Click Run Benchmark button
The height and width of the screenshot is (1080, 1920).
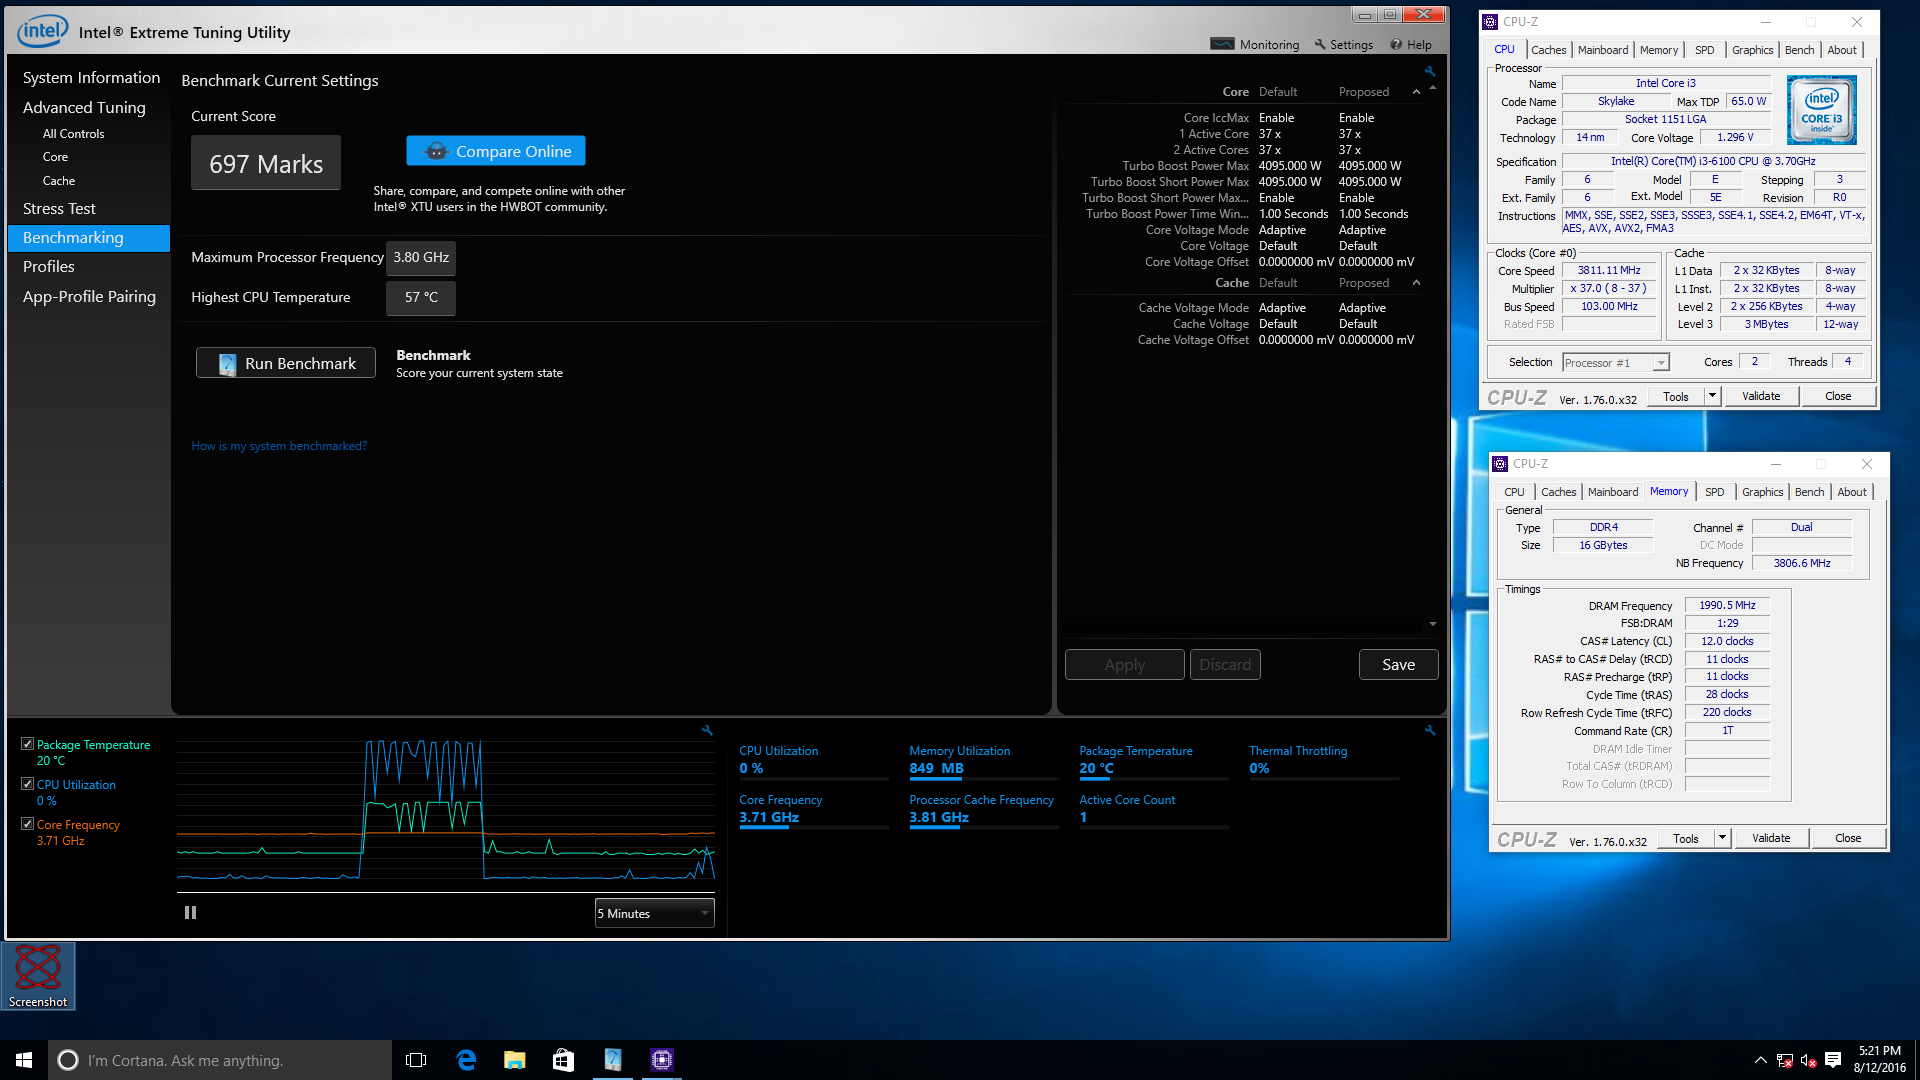286,363
